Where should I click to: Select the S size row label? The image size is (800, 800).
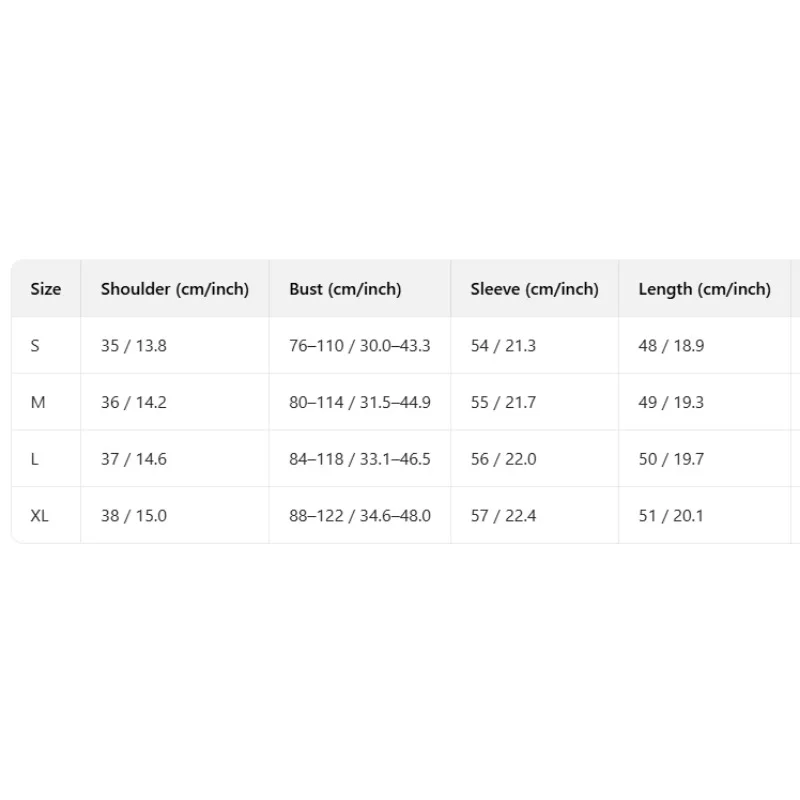35,345
